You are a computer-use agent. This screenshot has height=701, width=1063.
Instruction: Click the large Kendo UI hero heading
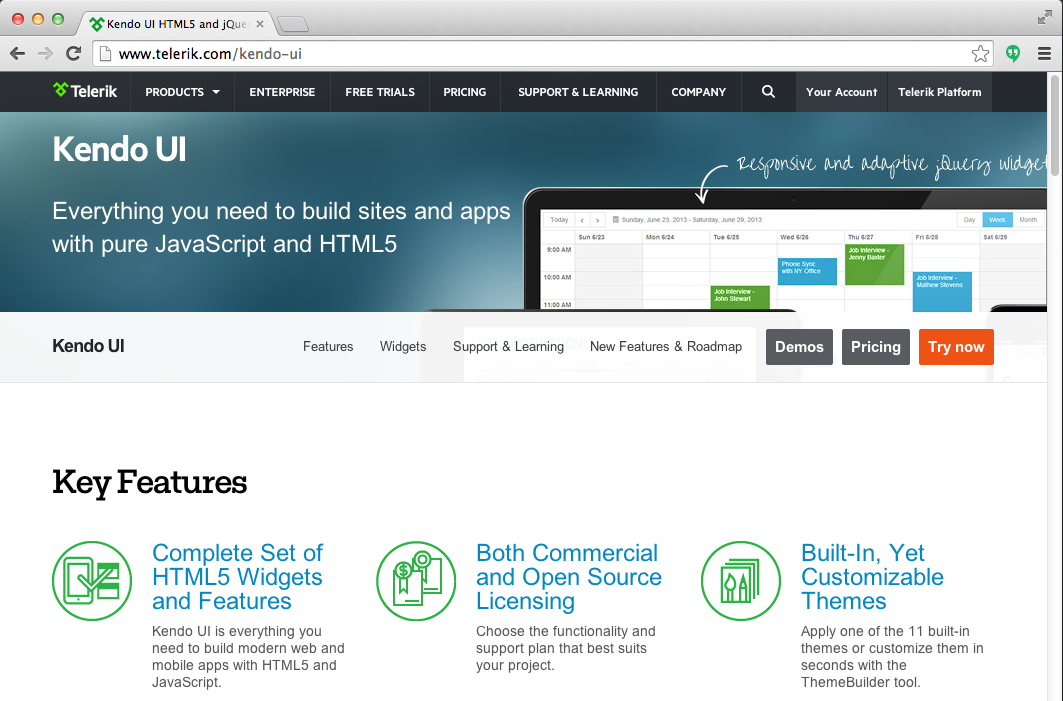click(x=119, y=149)
